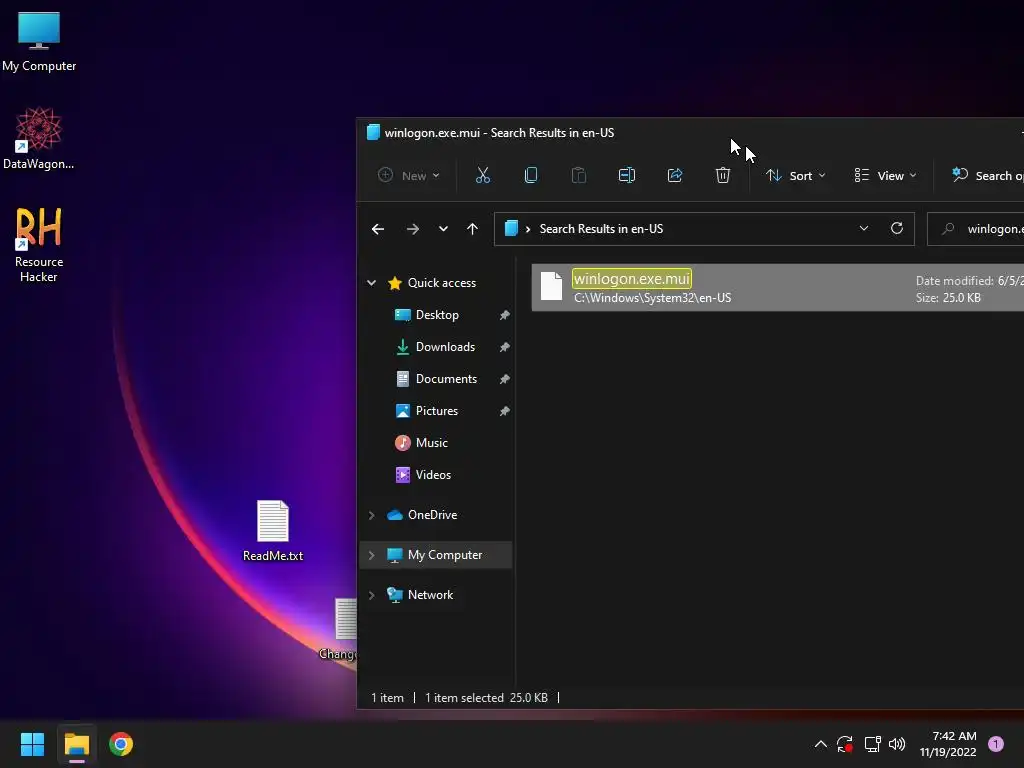The height and width of the screenshot is (768, 1024).
Task: Click the pin icon next to Pictures
Action: (504, 411)
